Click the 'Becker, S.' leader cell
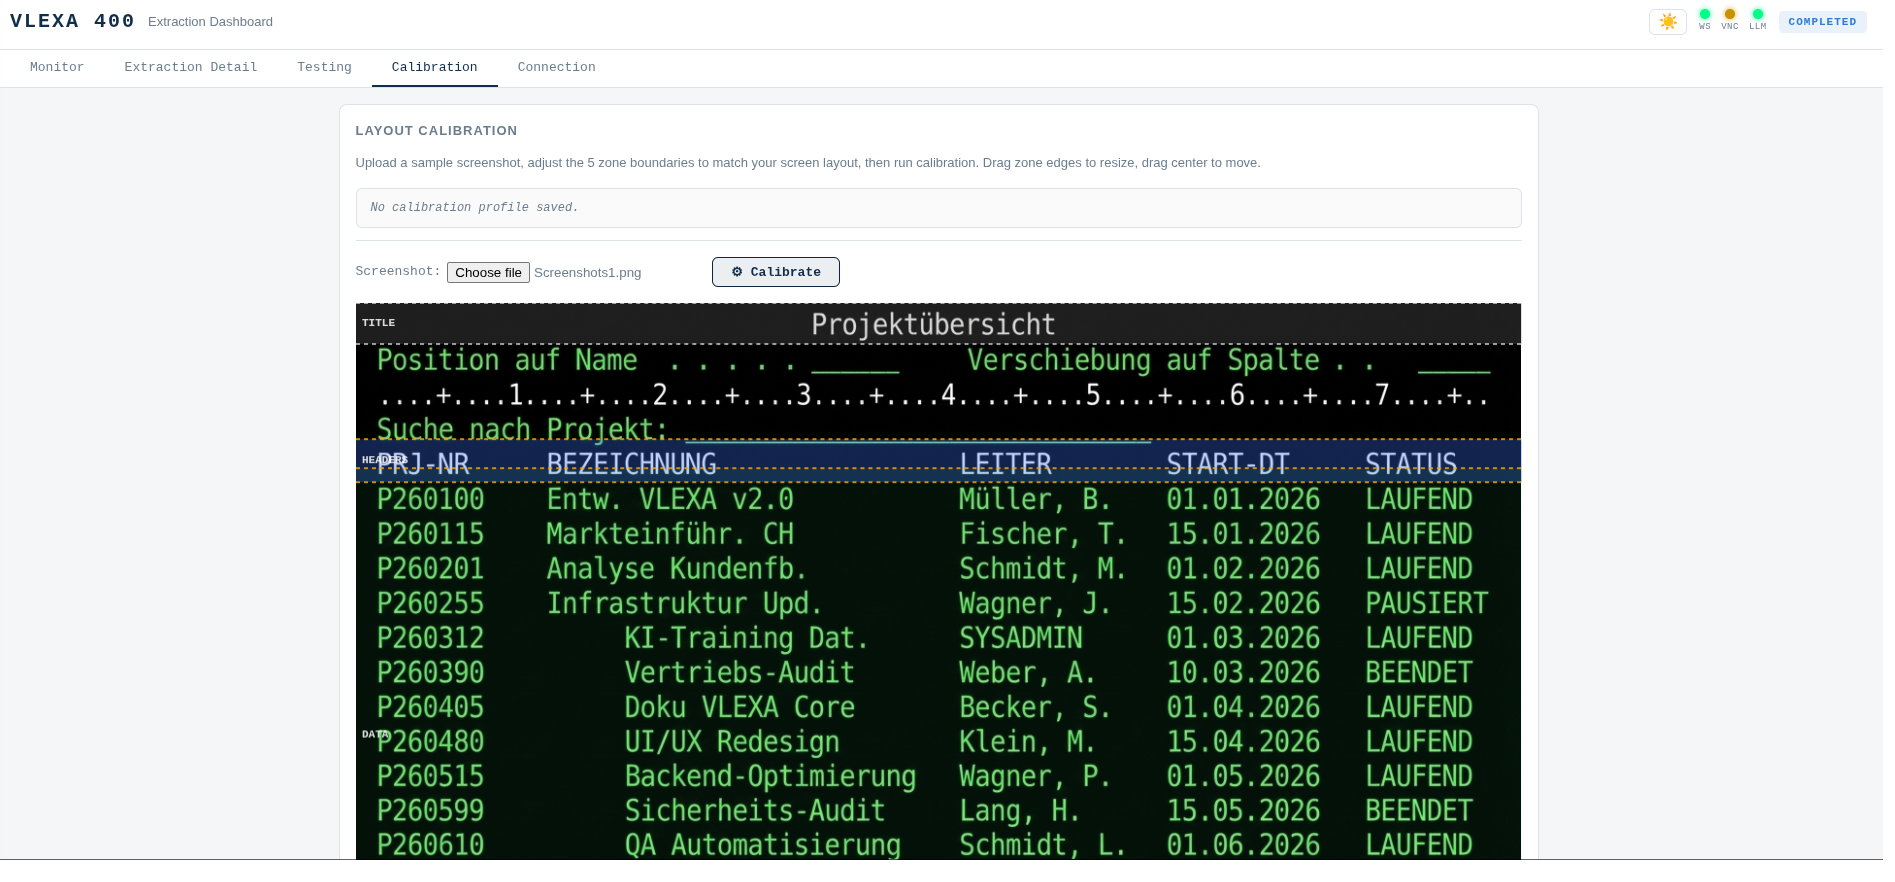Image resolution: width=1895 pixels, height=882 pixels. pos(1035,707)
